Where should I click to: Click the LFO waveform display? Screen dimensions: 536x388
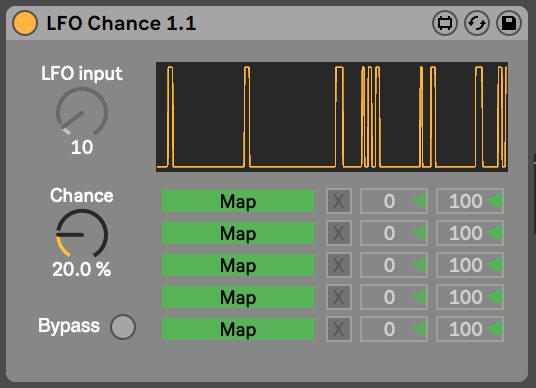(x=332, y=117)
